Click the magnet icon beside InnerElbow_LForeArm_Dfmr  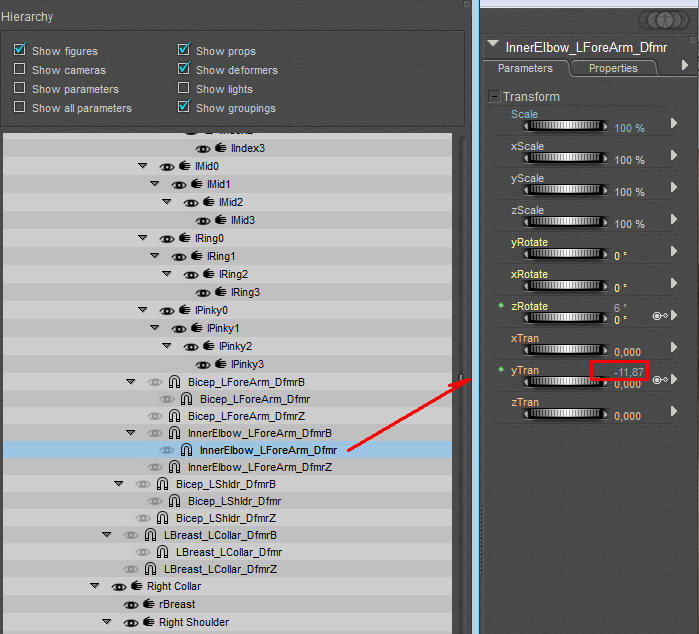pyautogui.click(x=186, y=450)
